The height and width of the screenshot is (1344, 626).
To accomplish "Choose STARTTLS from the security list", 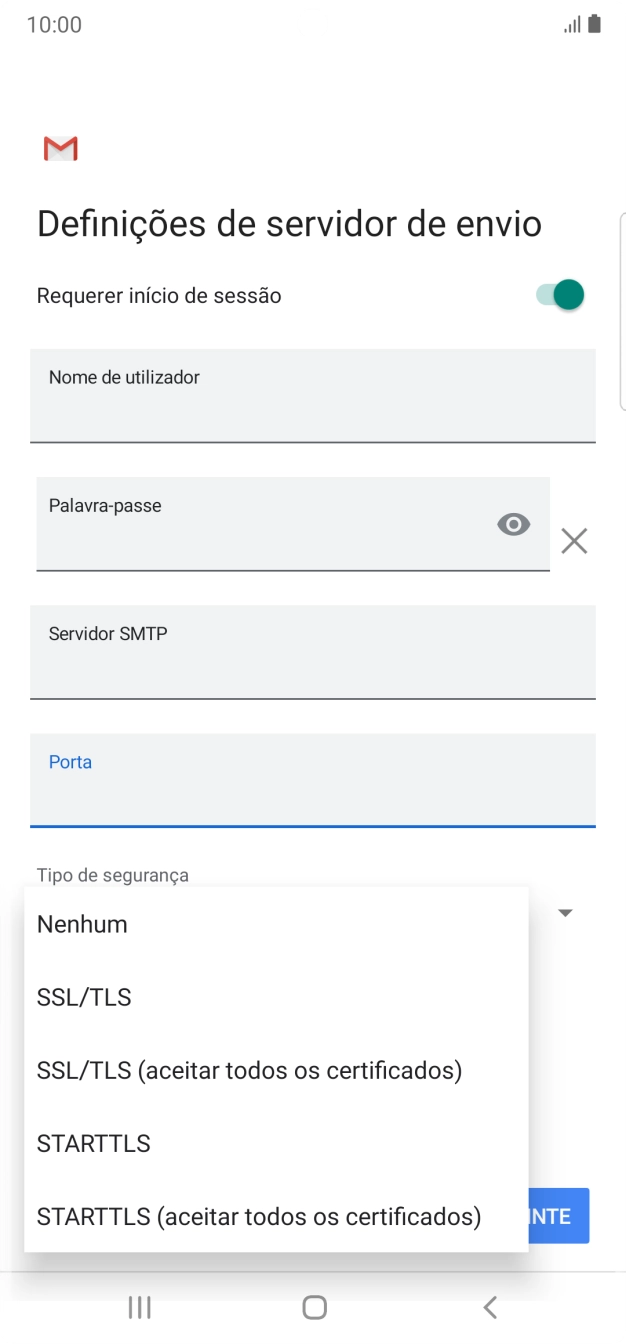I will [x=93, y=1143].
